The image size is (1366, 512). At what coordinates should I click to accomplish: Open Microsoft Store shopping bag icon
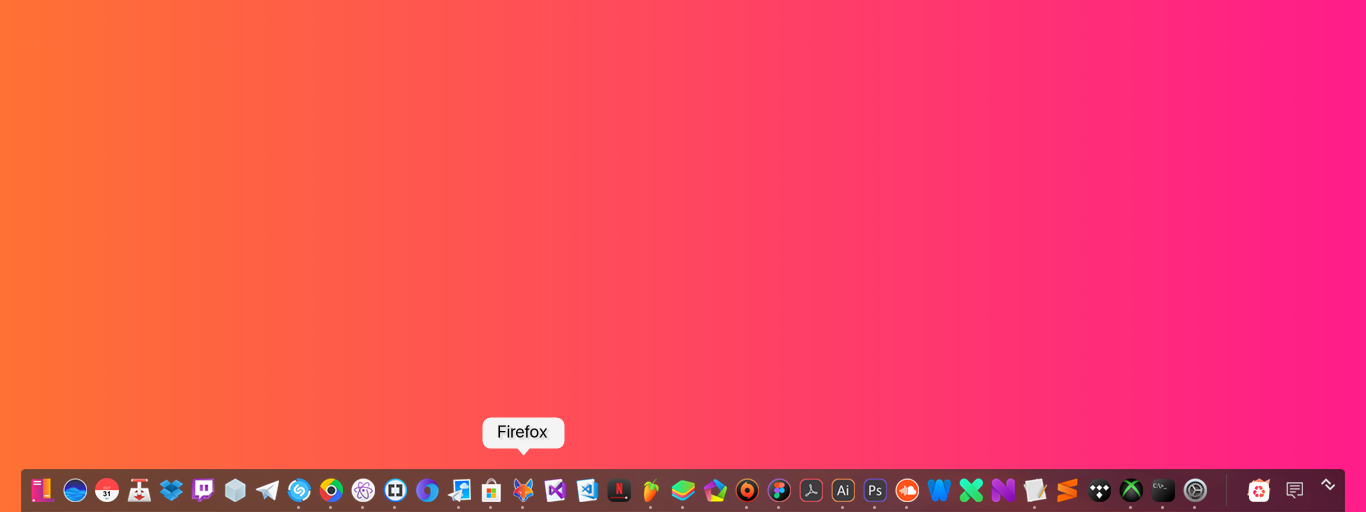tap(491, 490)
